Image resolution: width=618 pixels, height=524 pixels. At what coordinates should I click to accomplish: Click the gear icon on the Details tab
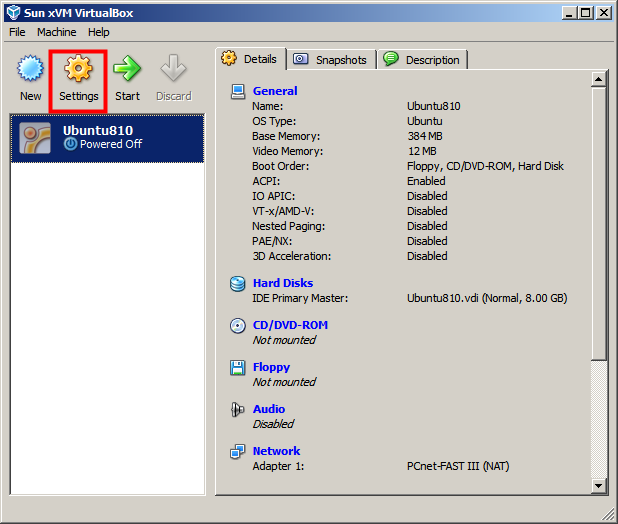tap(229, 58)
